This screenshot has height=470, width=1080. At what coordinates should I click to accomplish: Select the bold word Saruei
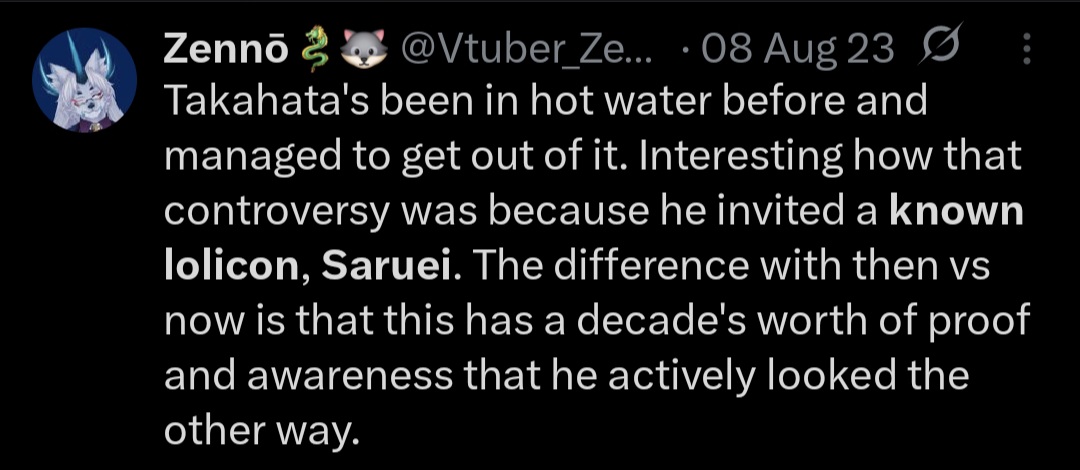388,267
